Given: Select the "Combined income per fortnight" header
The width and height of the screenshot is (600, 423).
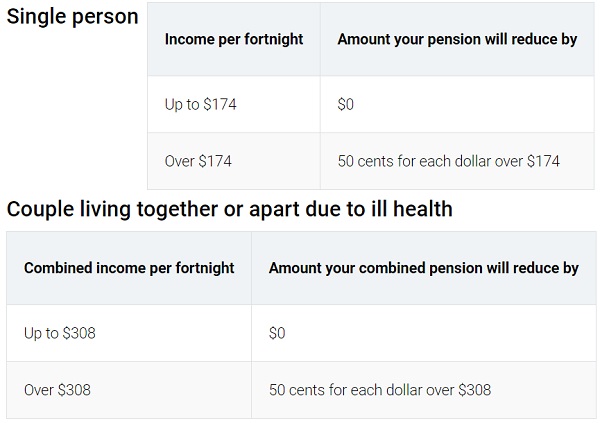Looking at the screenshot, I should pyautogui.click(x=129, y=268).
